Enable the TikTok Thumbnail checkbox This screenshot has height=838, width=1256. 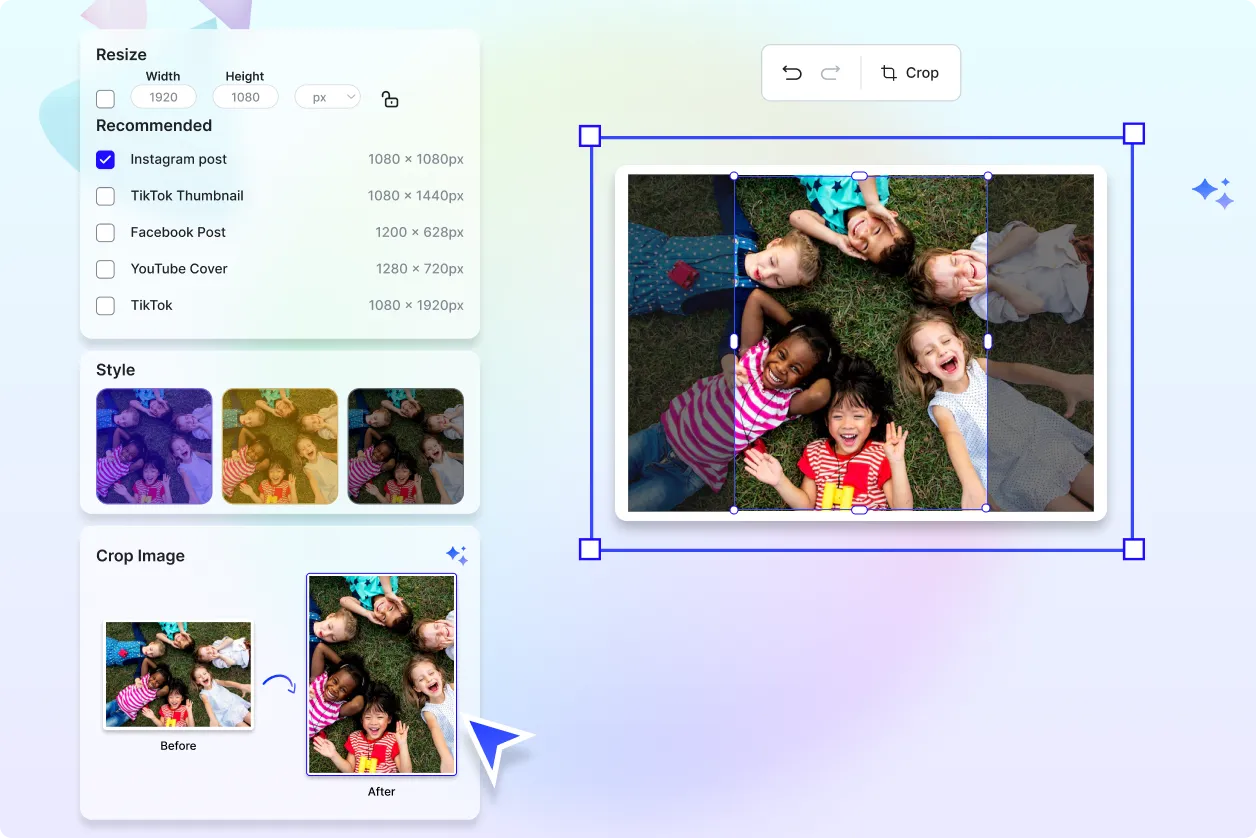105,196
